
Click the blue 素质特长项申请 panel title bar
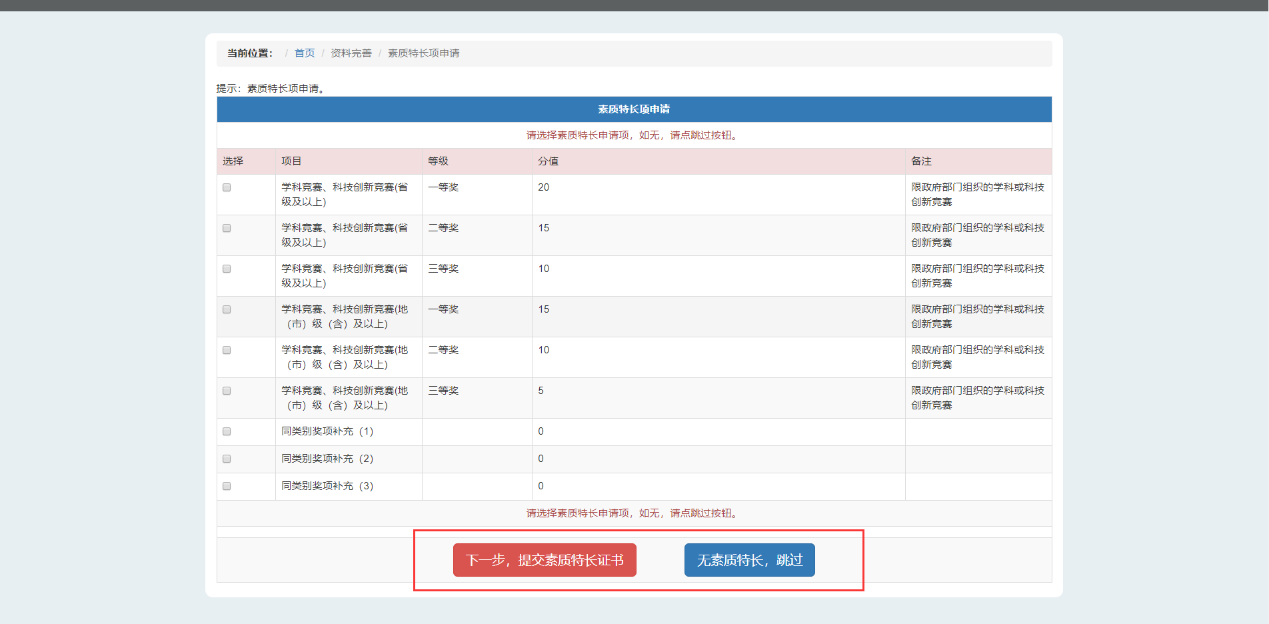click(x=633, y=109)
